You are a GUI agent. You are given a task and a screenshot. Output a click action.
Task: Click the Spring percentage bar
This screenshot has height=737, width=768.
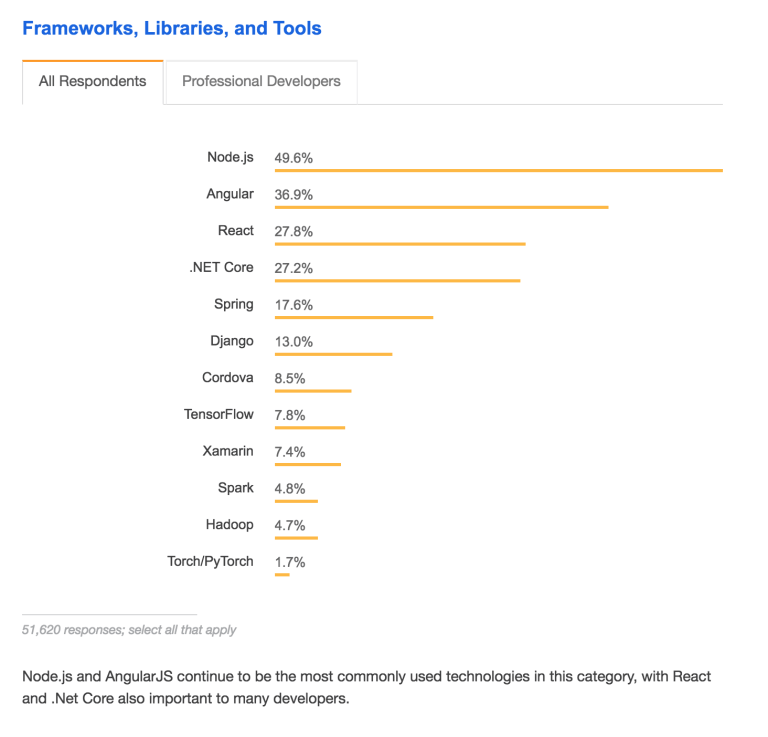coord(354,318)
